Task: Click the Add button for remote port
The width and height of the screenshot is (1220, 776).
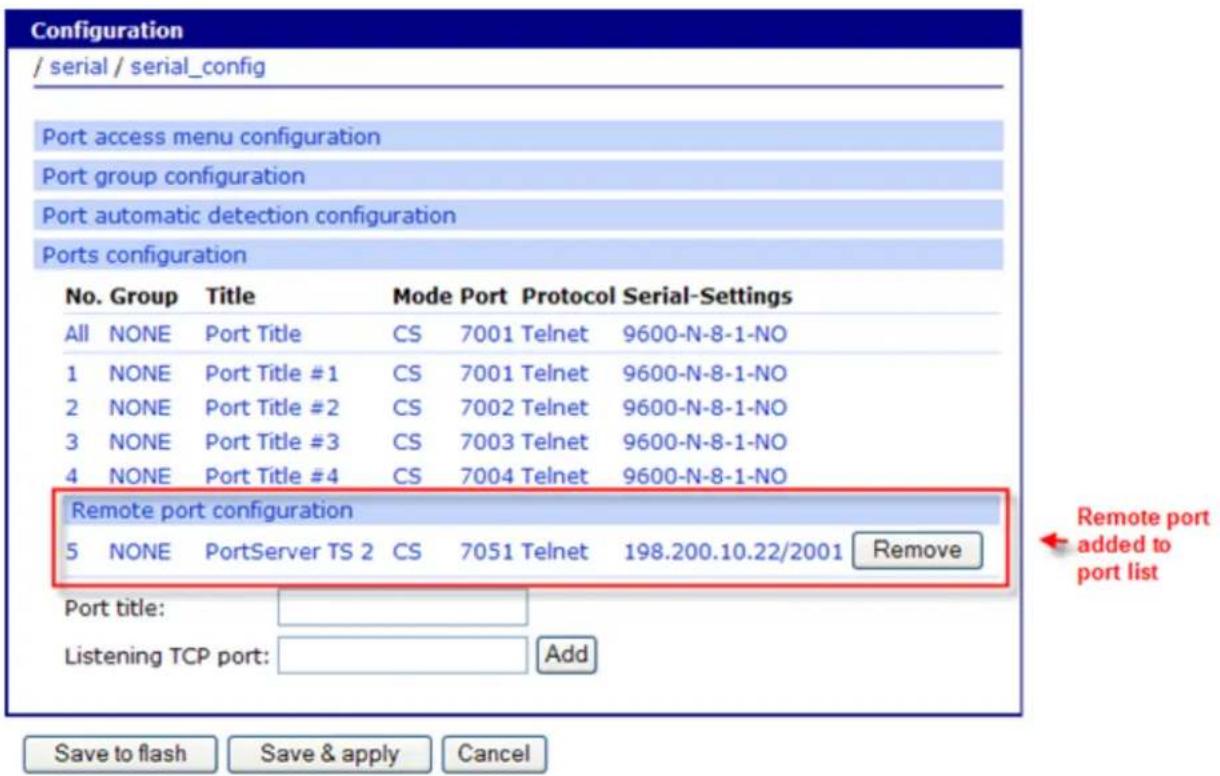Action: tap(567, 656)
